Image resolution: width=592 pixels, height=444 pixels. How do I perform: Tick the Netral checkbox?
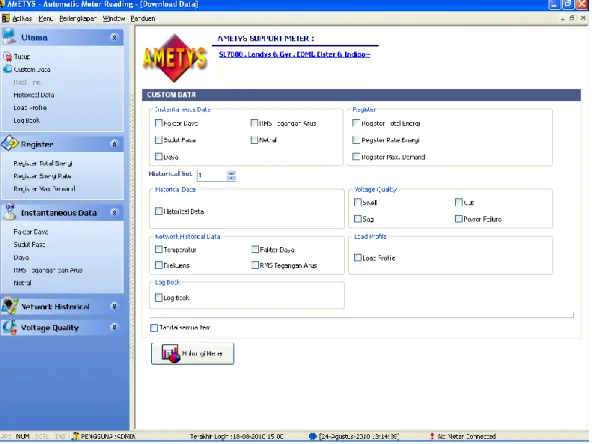click(254, 140)
